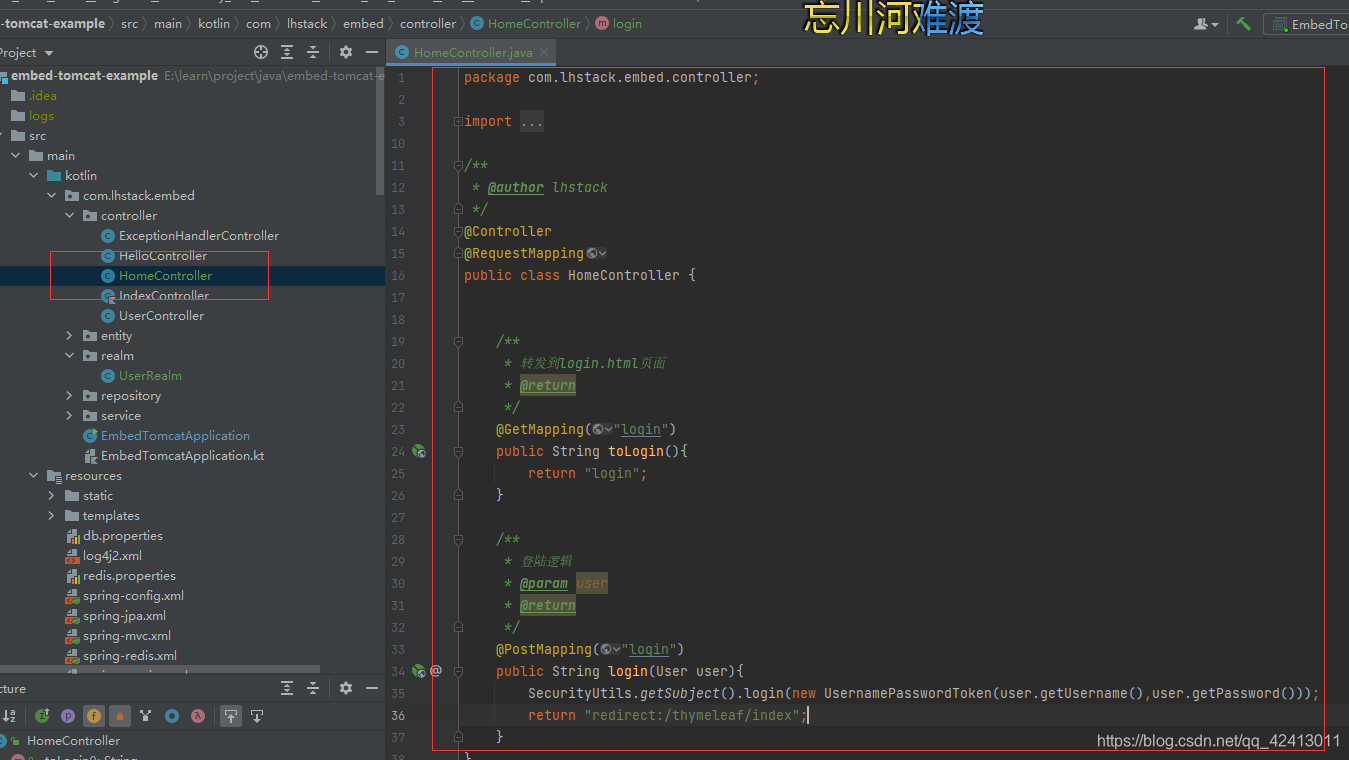Click gutter web icon on line 24
The image size is (1349, 760).
pyautogui.click(x=419, y=452)
